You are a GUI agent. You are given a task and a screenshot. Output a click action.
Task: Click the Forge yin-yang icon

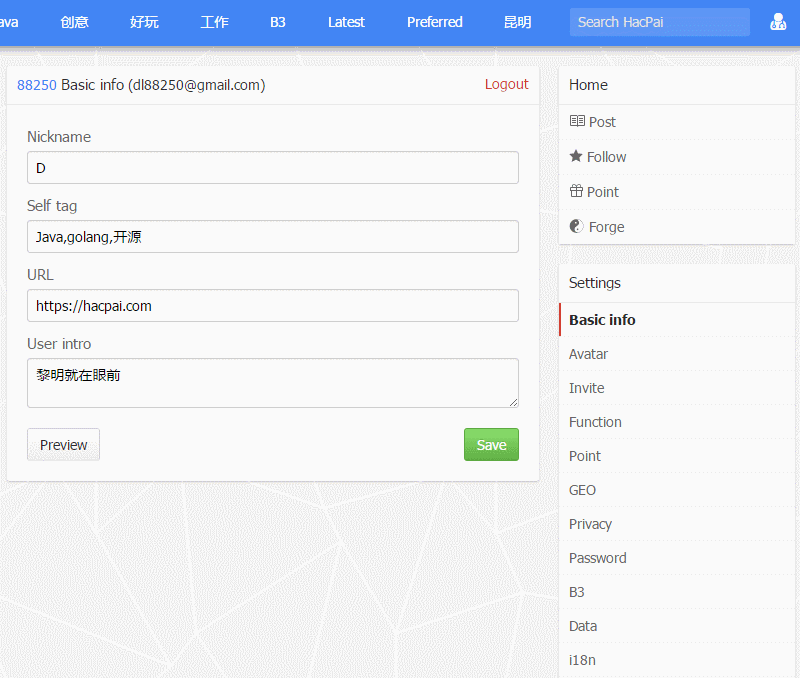pos(577,226)
